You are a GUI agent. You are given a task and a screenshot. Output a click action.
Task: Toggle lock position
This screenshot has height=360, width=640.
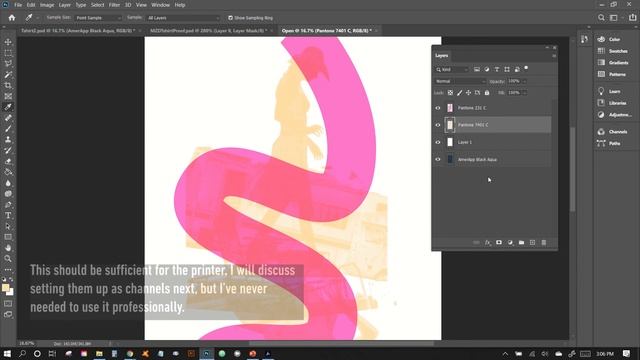(x=469, y=93)
